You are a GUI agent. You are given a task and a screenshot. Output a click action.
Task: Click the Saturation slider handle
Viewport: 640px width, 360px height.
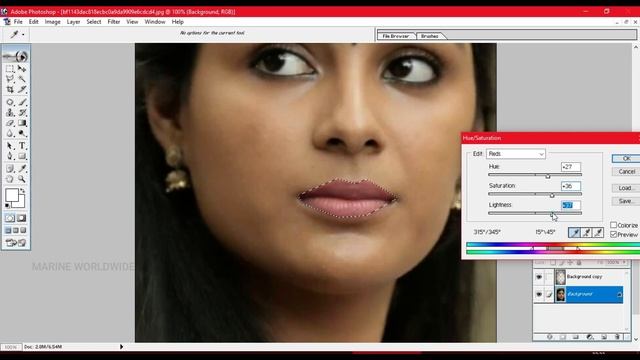(552, 195)
